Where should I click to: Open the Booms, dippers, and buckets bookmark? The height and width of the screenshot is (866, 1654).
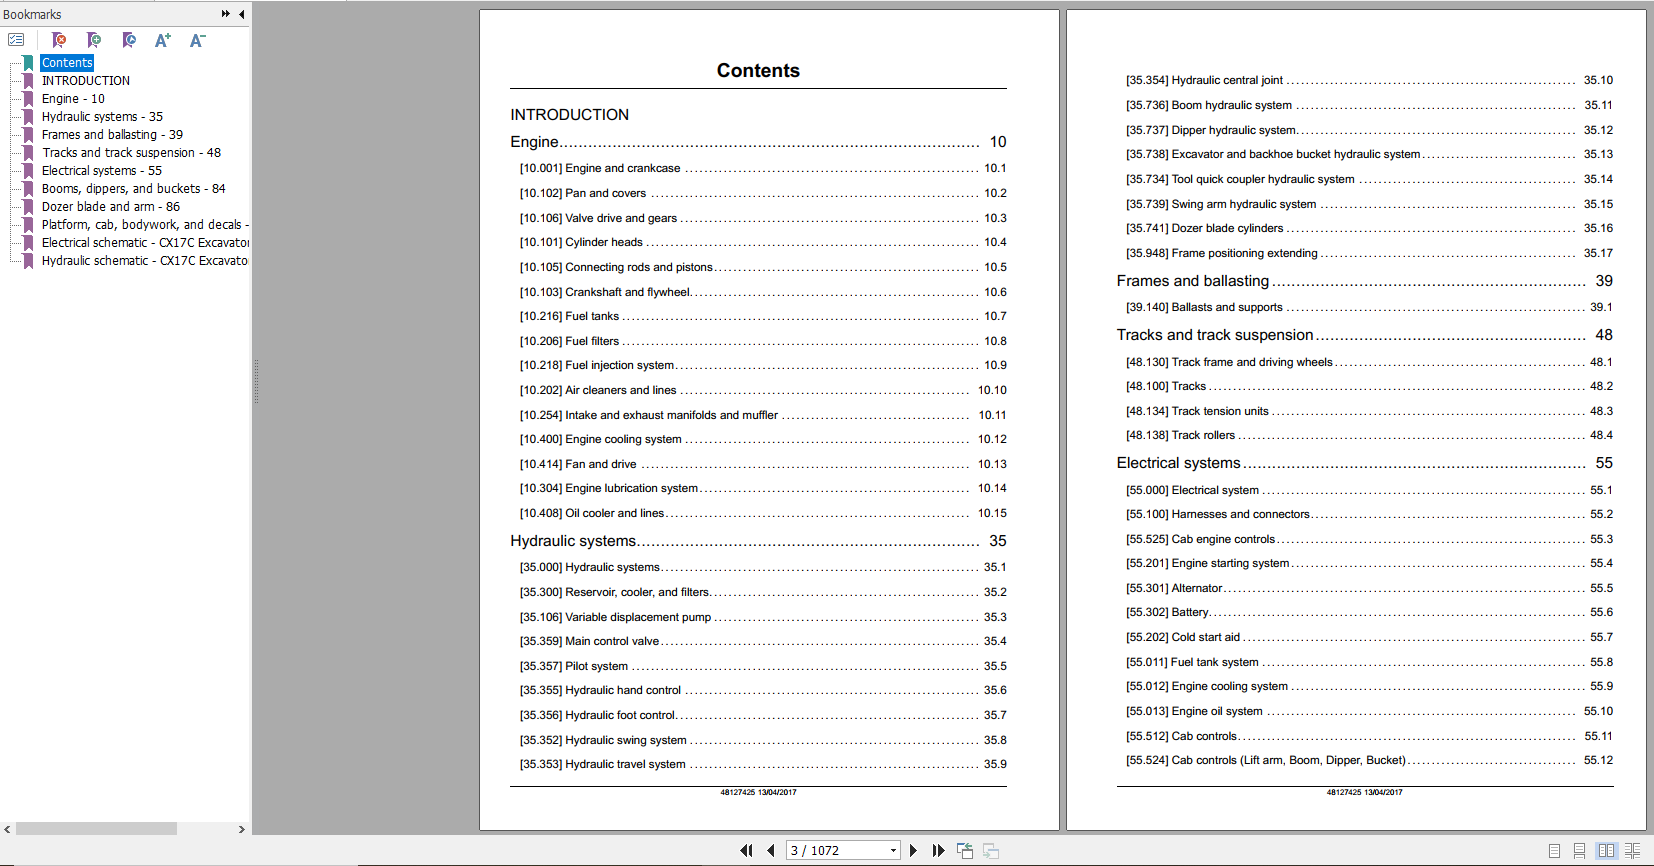pyautogui.click(x=133, y=189)
